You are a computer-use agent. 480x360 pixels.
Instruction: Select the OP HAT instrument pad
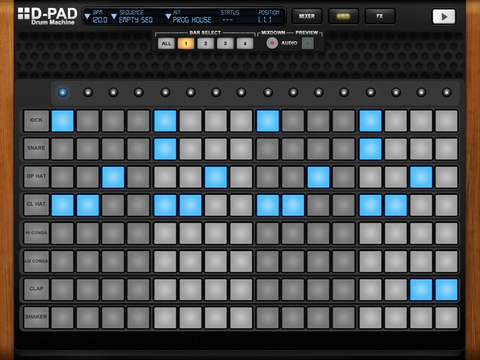tap(36, 176)
